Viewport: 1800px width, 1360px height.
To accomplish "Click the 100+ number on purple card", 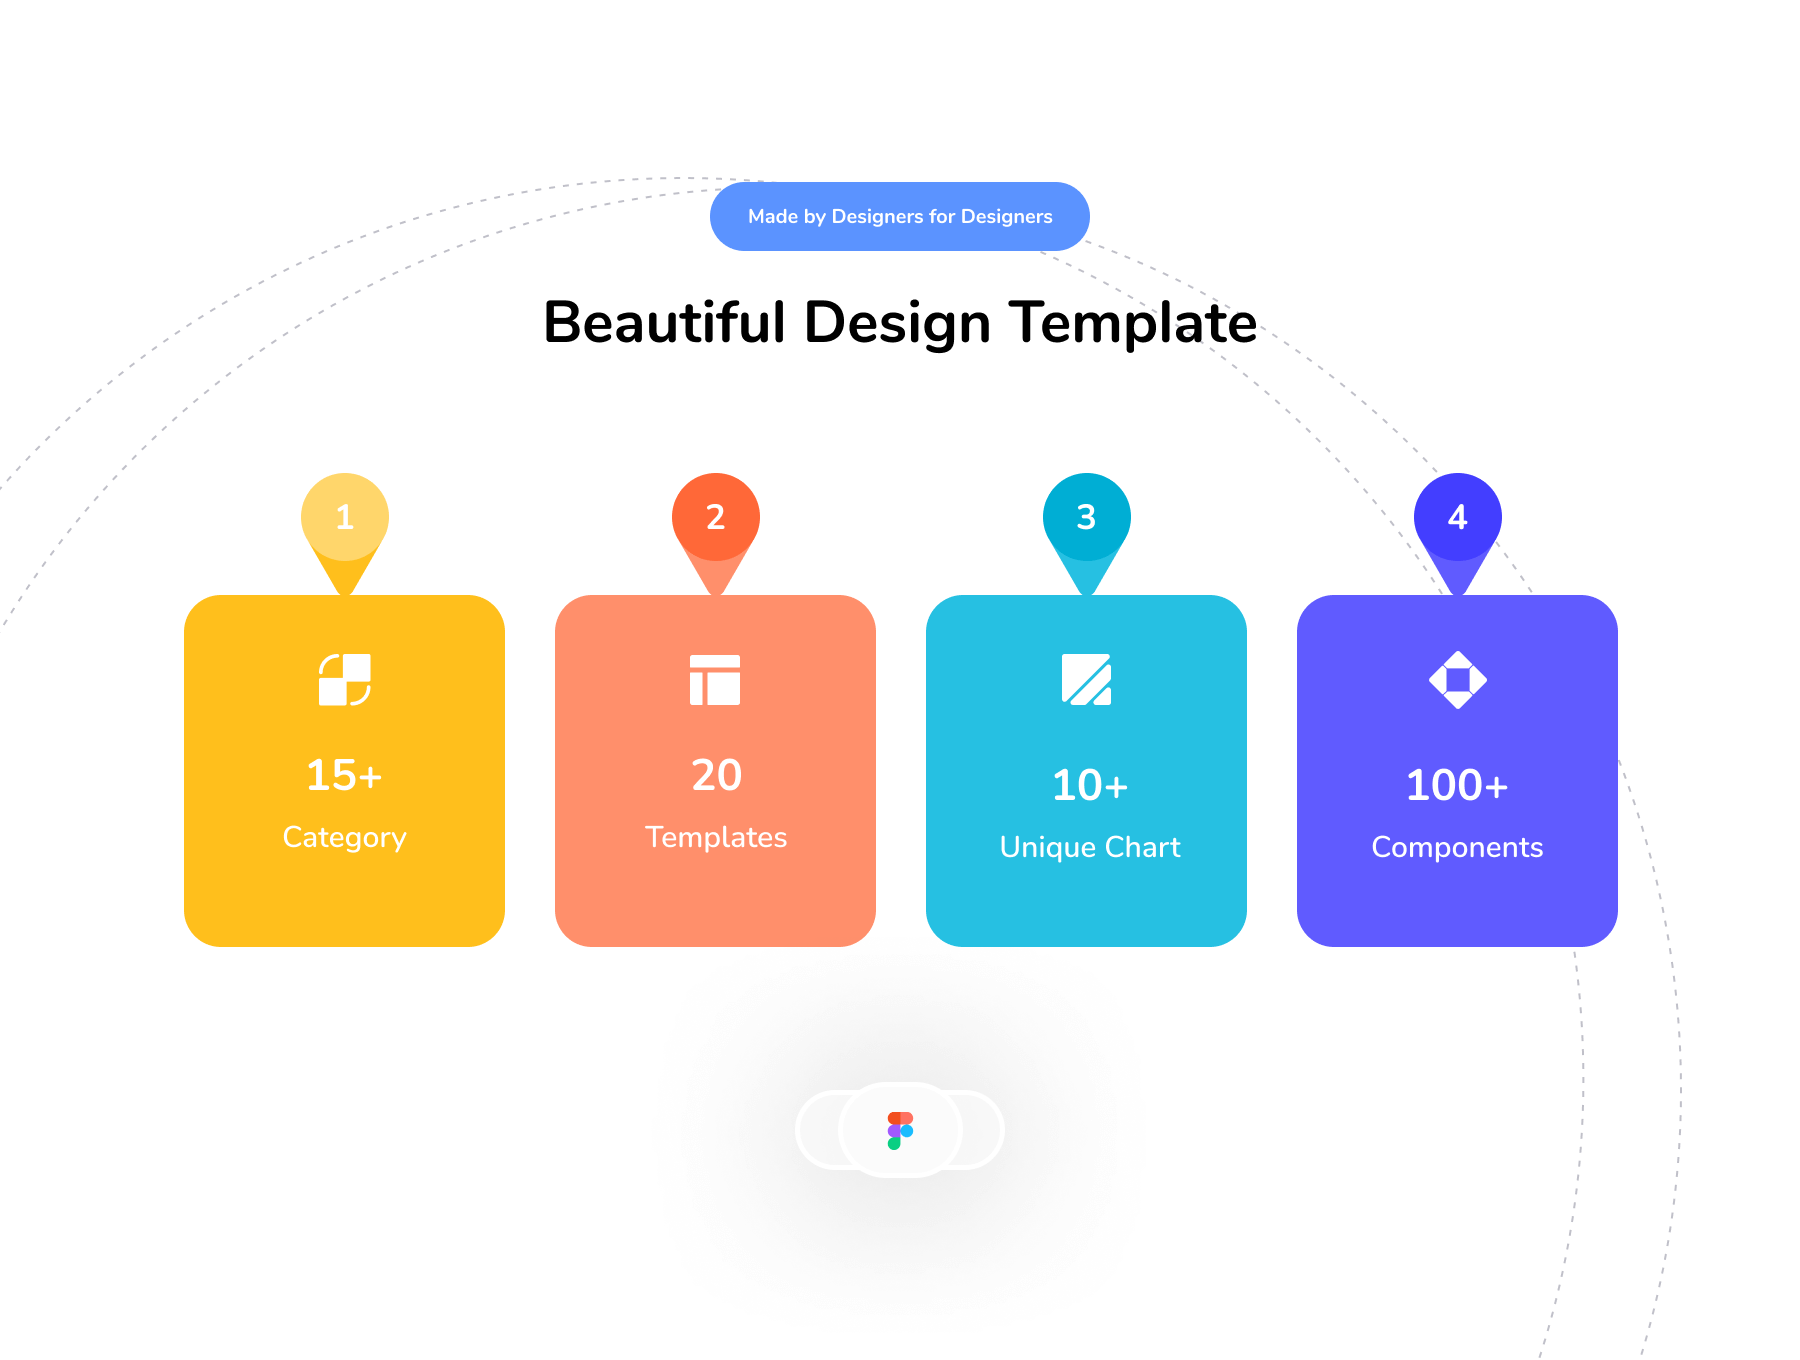I will coord(1457,786).
